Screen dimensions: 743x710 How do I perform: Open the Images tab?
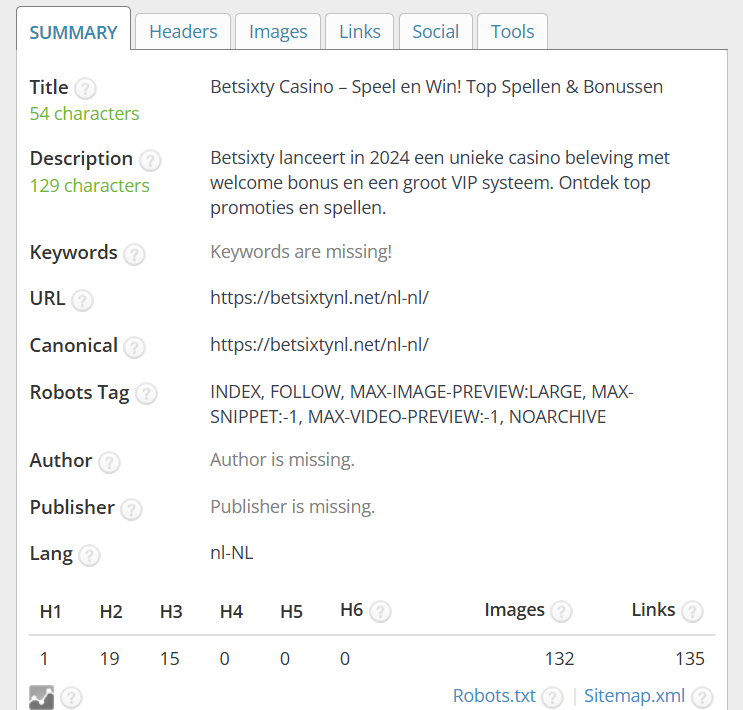[x=278, y=32]
